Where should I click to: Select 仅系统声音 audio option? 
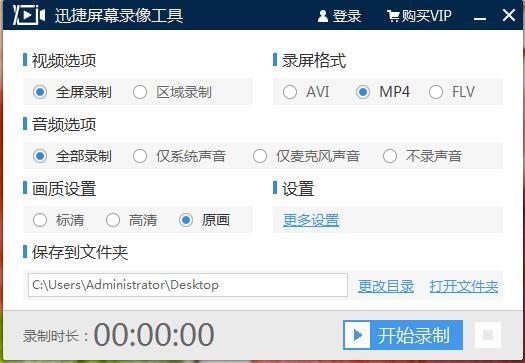[179, 156]
